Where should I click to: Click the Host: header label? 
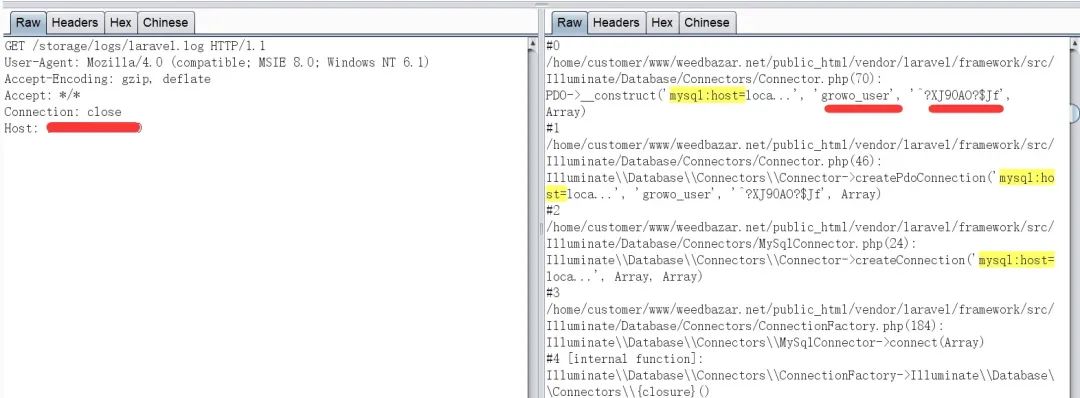pyautogui.click(x=22, y=128)
